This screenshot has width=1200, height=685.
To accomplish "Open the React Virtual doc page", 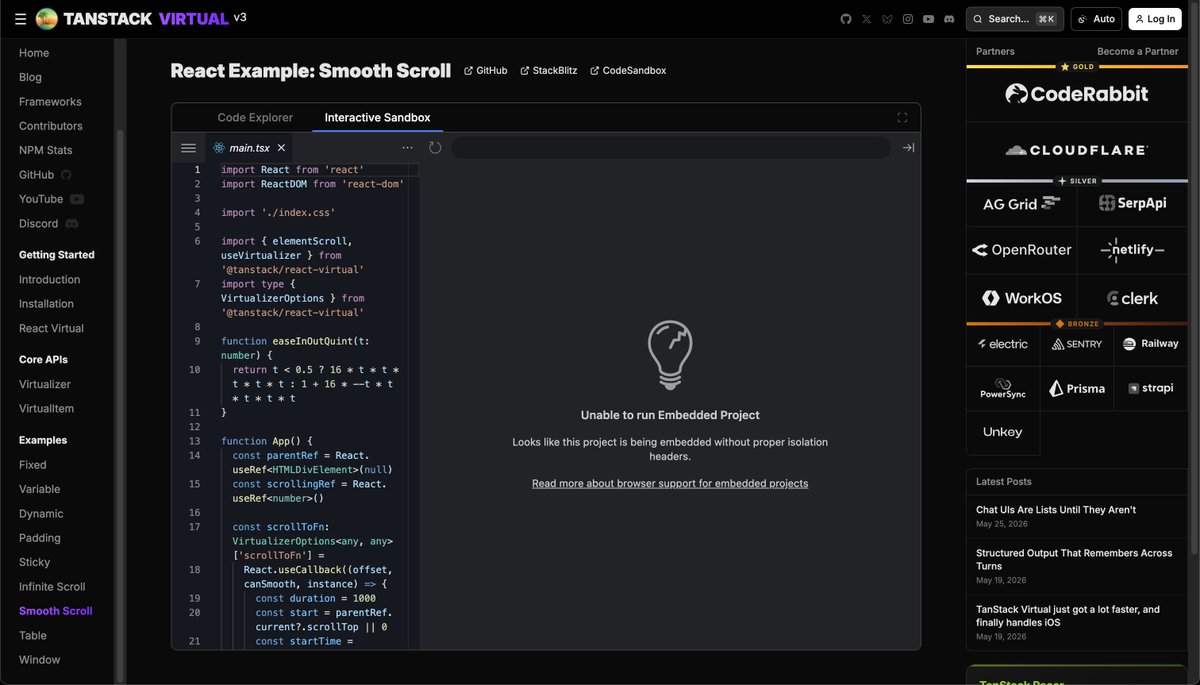I will coord(51,328).
